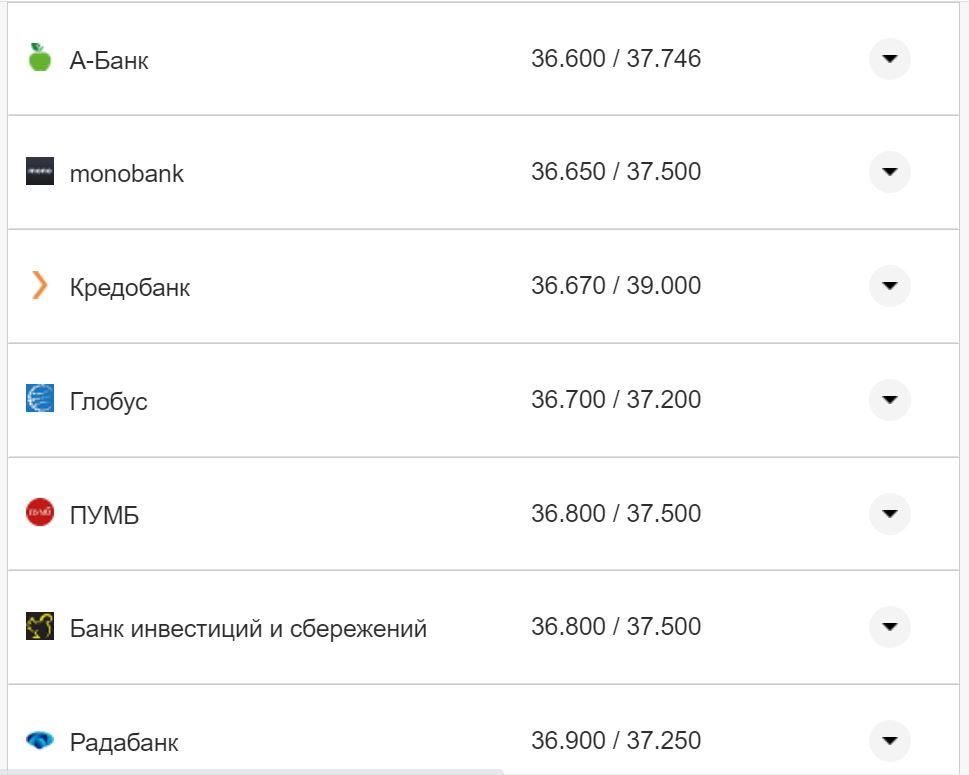The image size is (969, 775).
Task: Expand the monobank row arrow
Action: [890, 172]
